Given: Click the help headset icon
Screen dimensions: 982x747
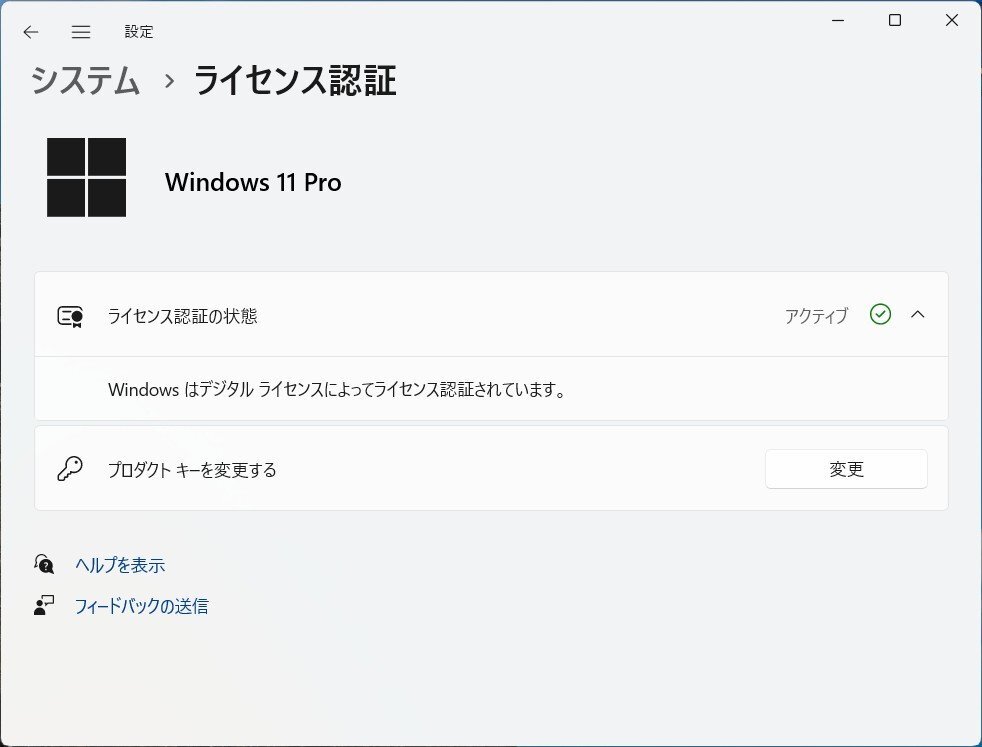Looking at the screenshot, I should [x=44, y=564].
